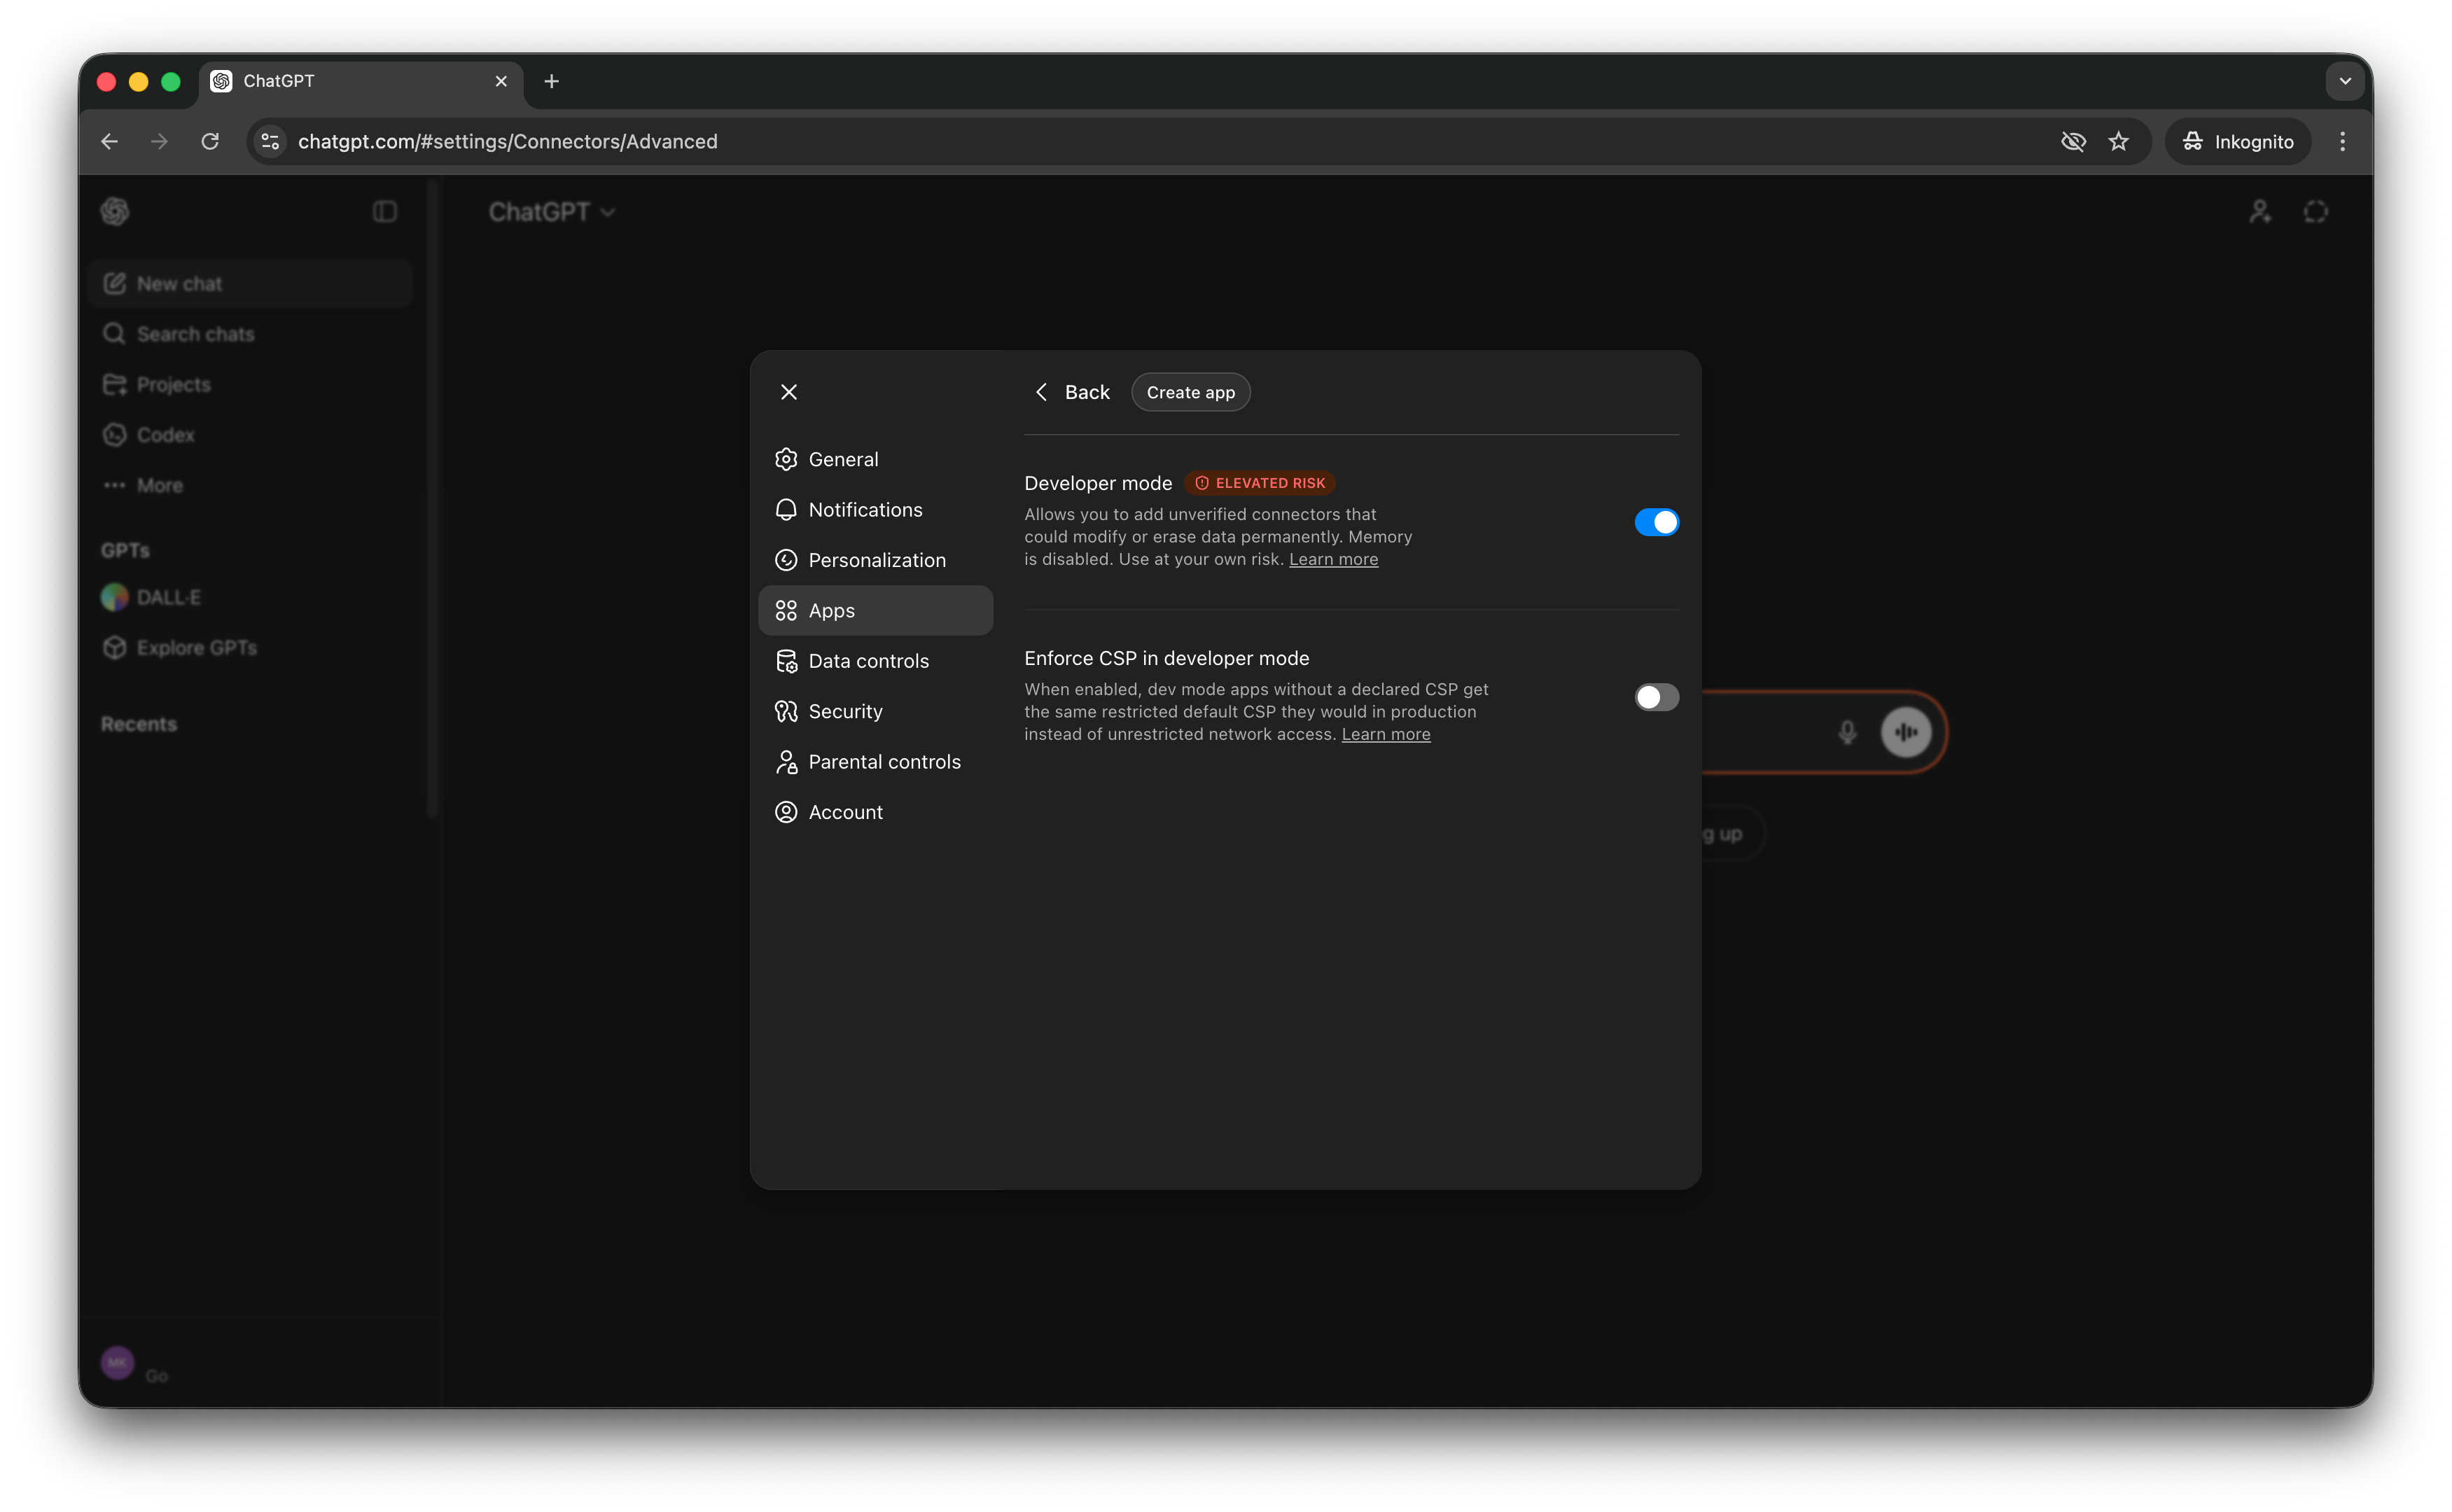Open Security settings via its icon

pyautogui.click(x=786, y=711)
